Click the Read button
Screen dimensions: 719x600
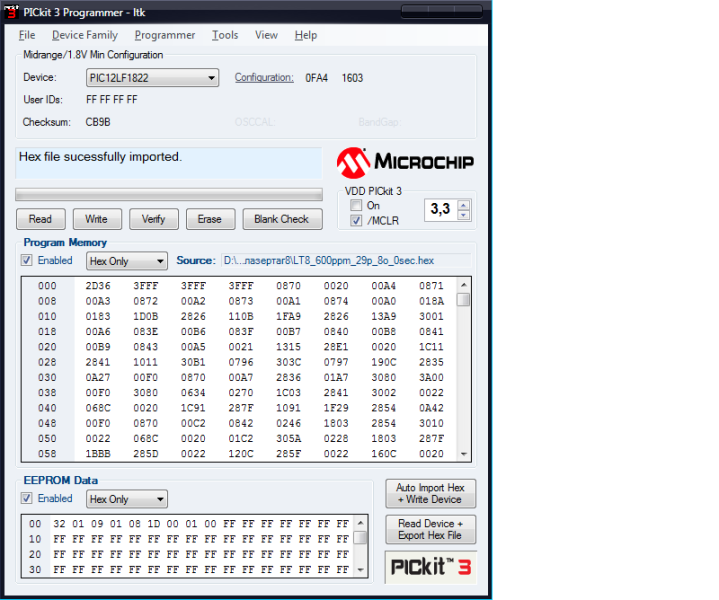coord(40,219)
